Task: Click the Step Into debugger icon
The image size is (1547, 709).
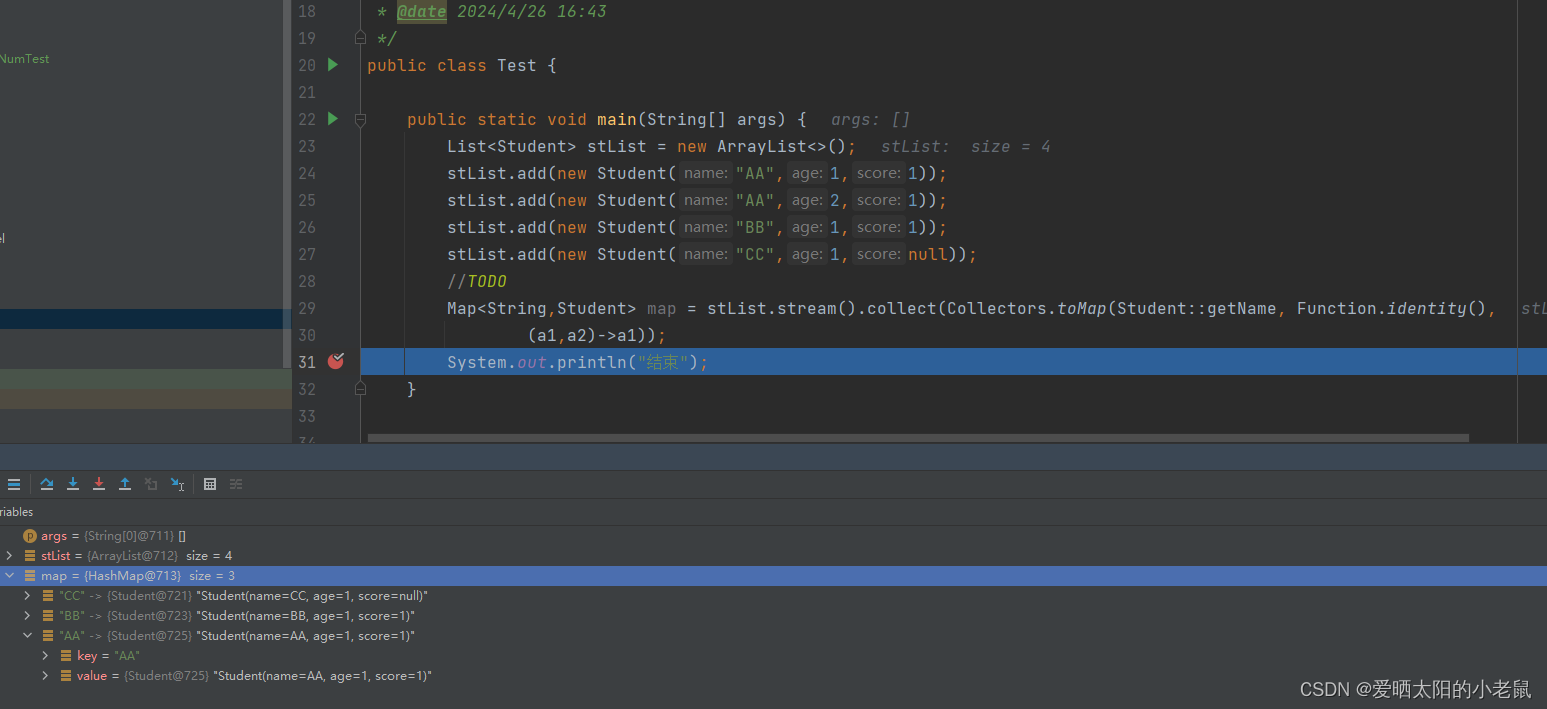Action: [x=73, y=484]
